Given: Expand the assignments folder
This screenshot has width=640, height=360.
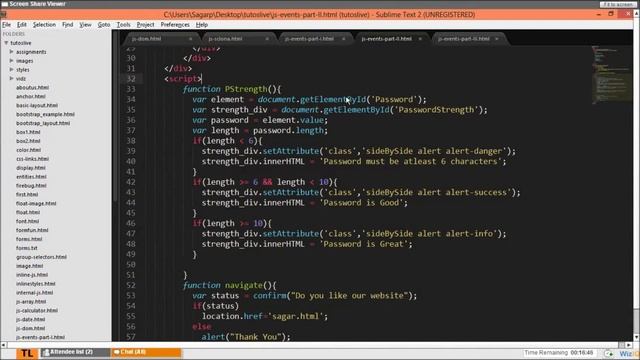Looking at the screenshot, I should point(11,52).
